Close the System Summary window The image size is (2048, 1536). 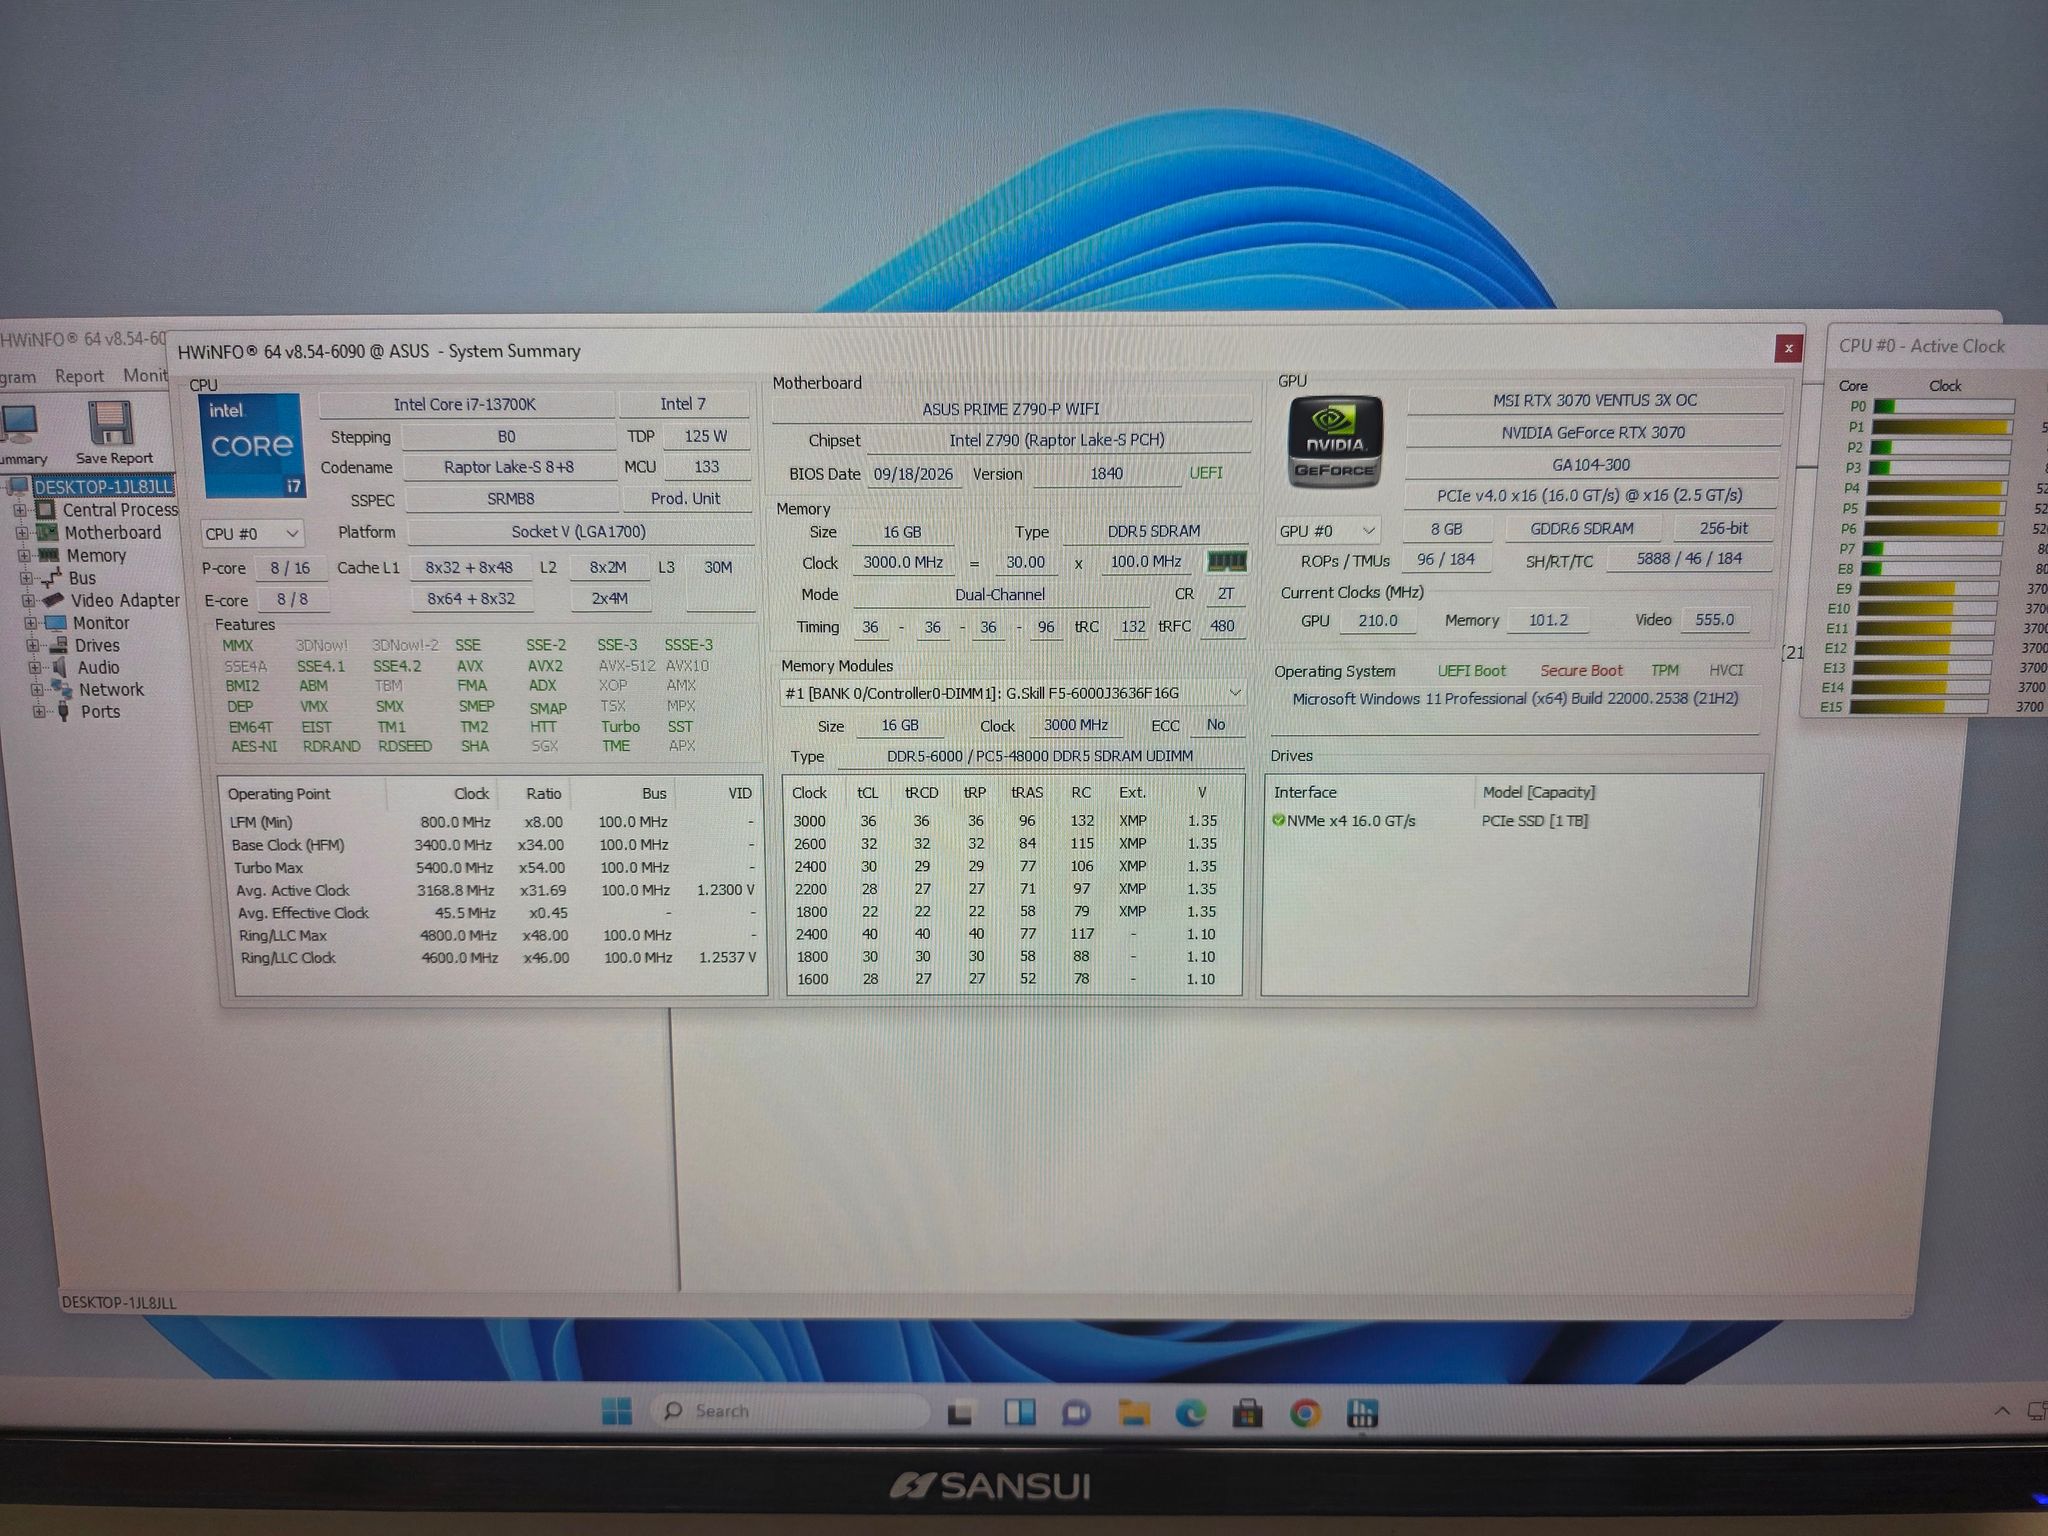tap(1788, 348)
